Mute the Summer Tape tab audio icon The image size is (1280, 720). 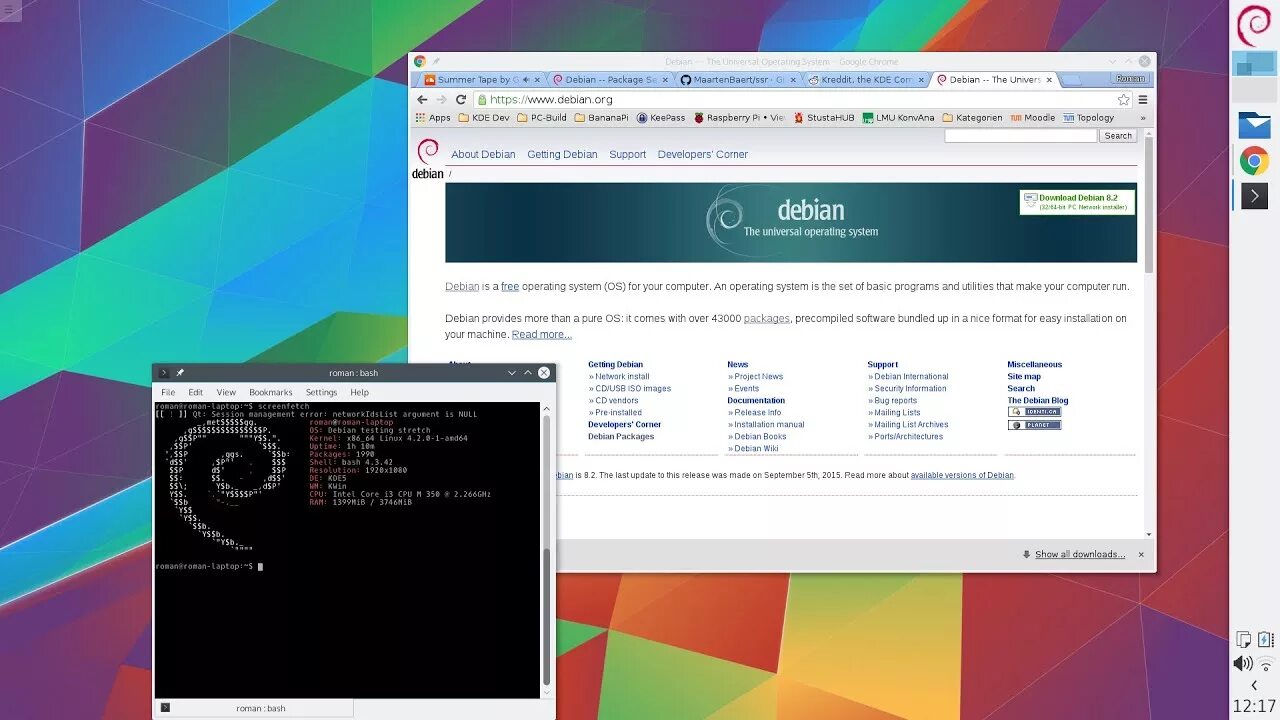point(525,79)
